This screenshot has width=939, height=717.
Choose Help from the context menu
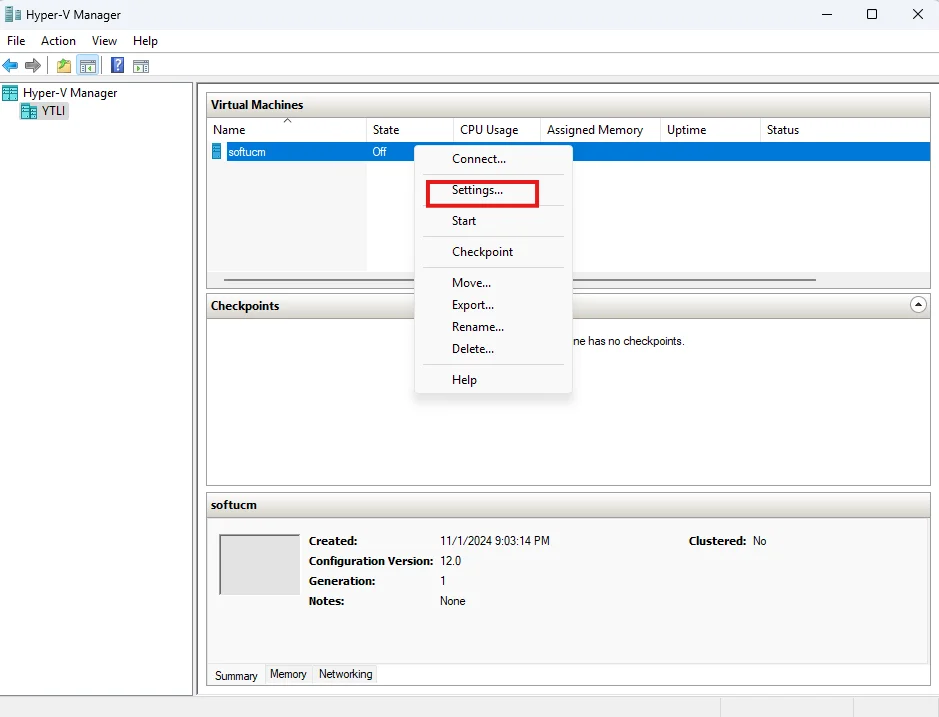(493, 380)
